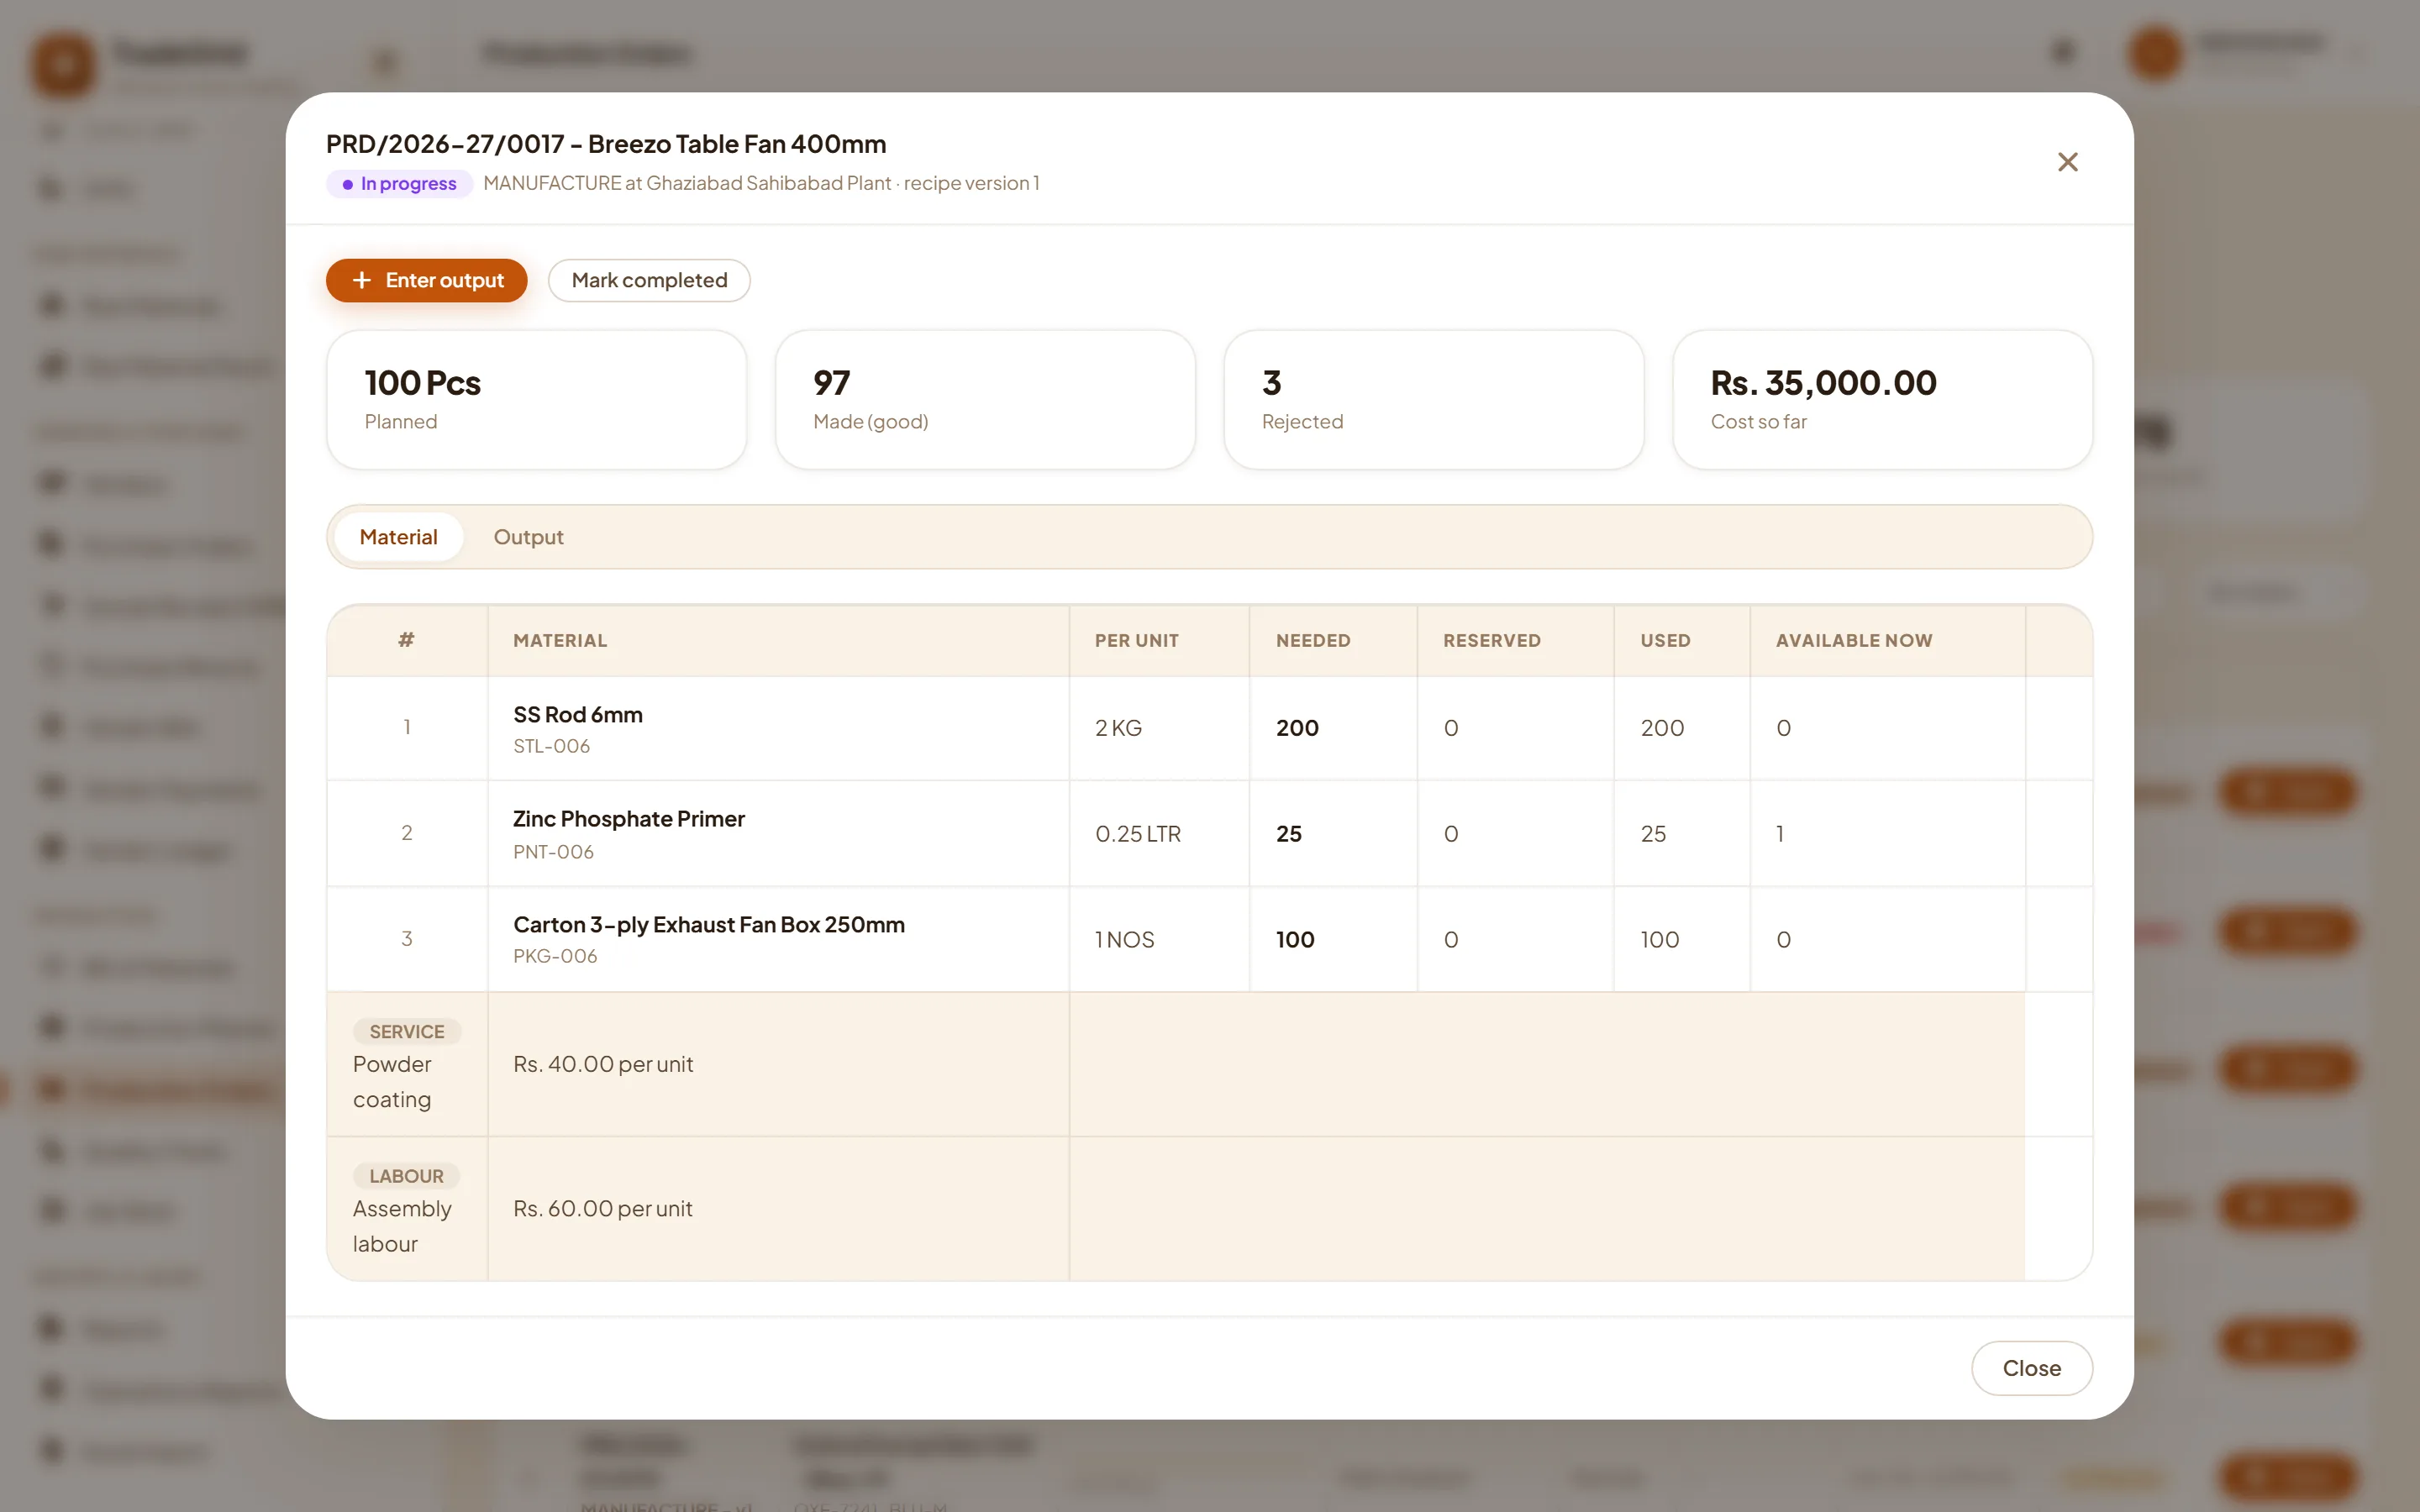Click needed quantity 200 for SS Rod
This screenshot has width=2420, height=1512.
1297,728
